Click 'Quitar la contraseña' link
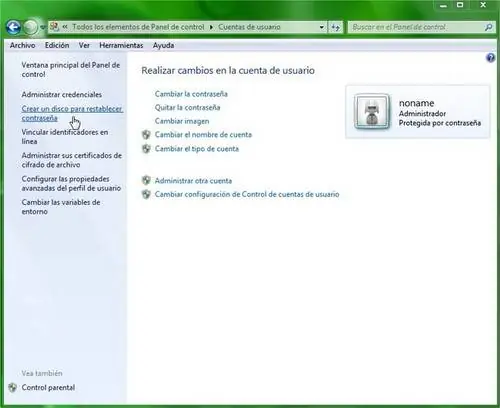This screenshot has width=500, height=408. coord(187,107)
